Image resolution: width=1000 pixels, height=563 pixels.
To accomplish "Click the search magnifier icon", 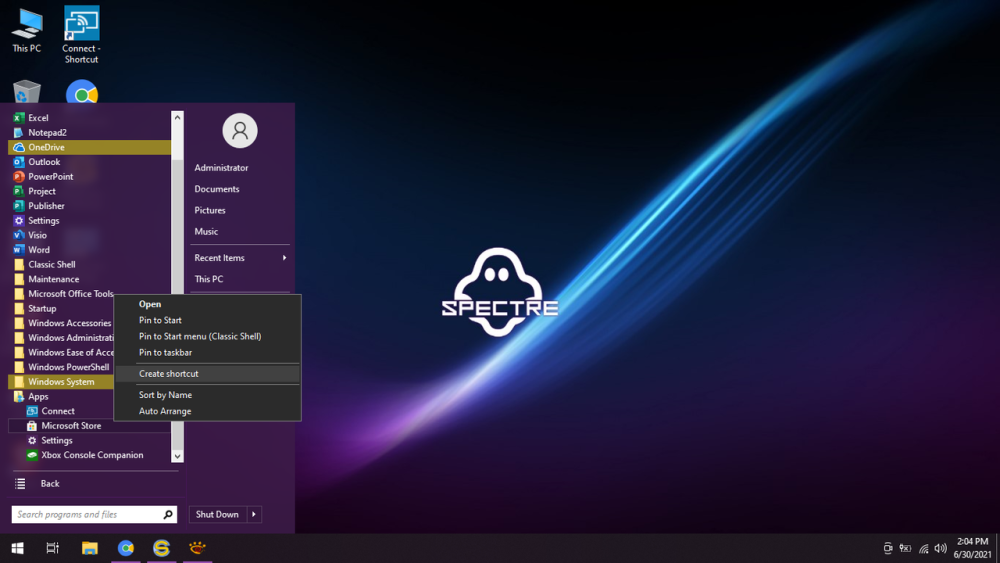I will point(168,515).
